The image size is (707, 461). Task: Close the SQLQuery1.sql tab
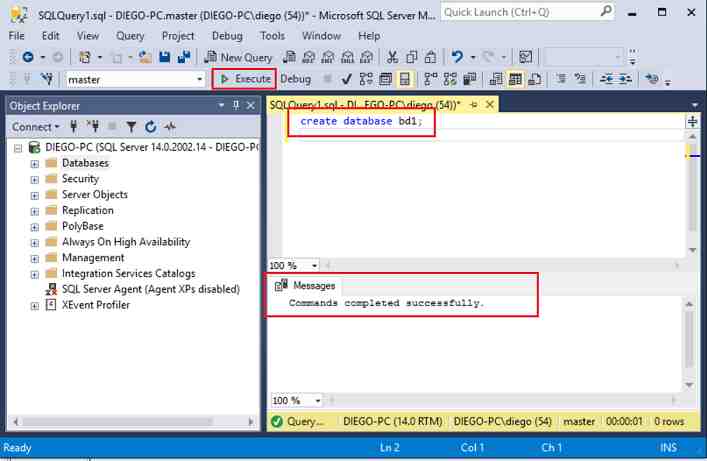click(x=490, y=105)
